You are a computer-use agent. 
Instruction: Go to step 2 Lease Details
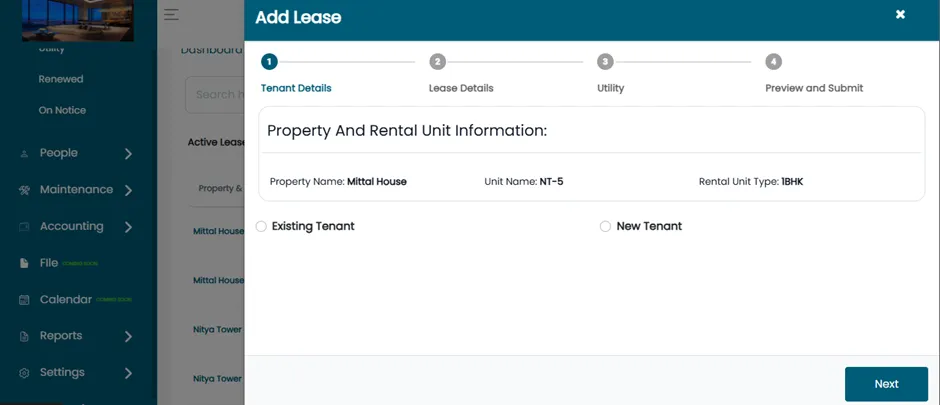[x=438, y=62]
